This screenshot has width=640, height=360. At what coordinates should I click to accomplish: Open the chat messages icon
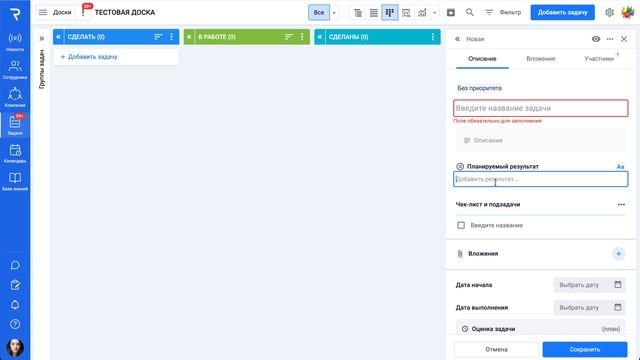(15, 265)
